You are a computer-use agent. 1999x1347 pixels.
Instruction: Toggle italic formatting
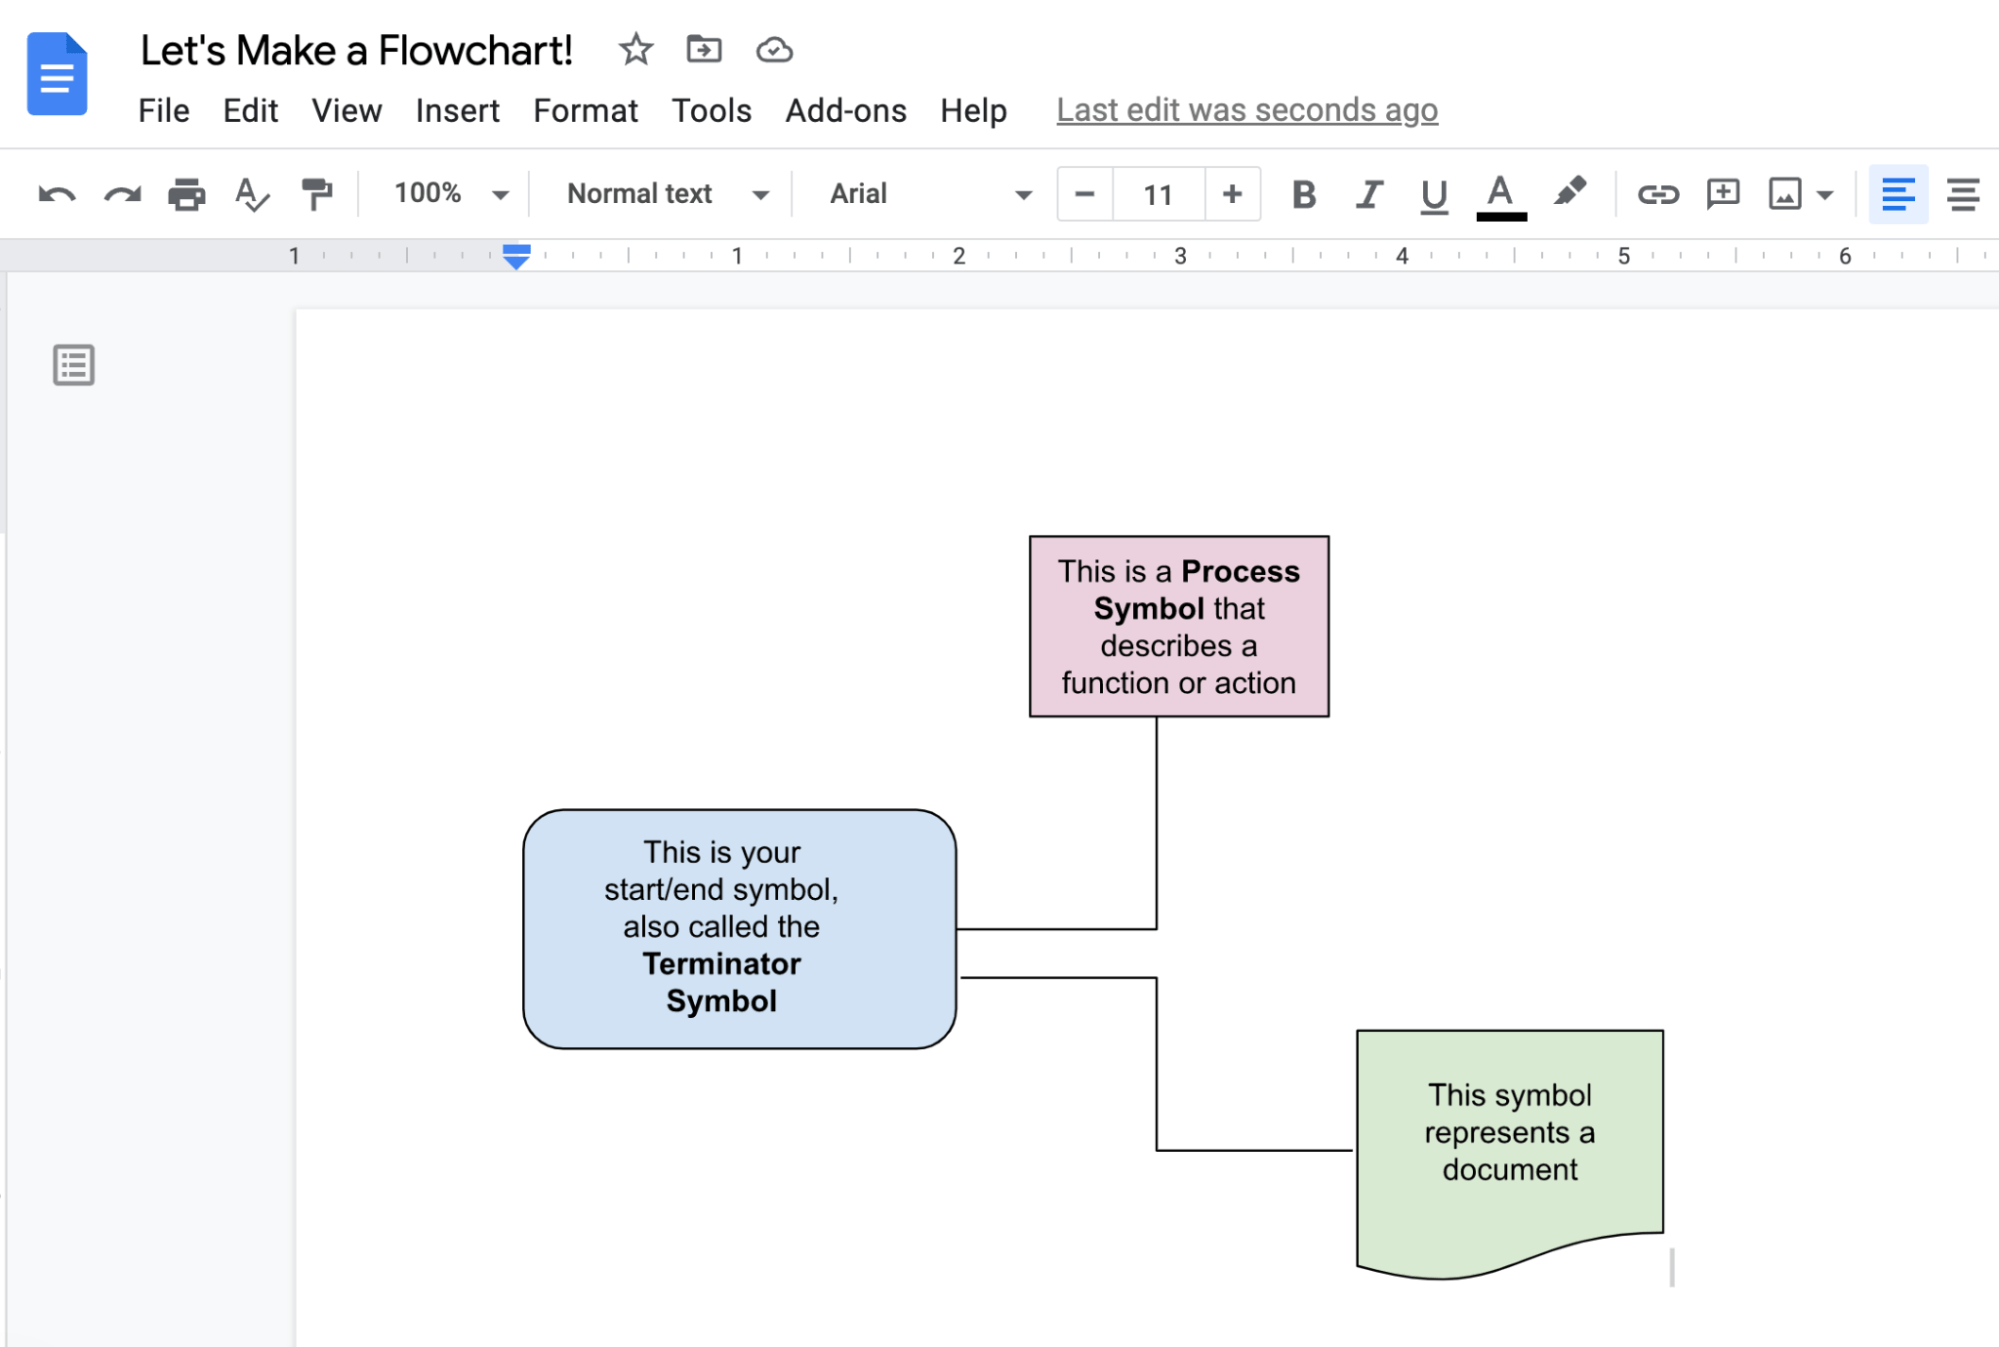coord(1369,194)
